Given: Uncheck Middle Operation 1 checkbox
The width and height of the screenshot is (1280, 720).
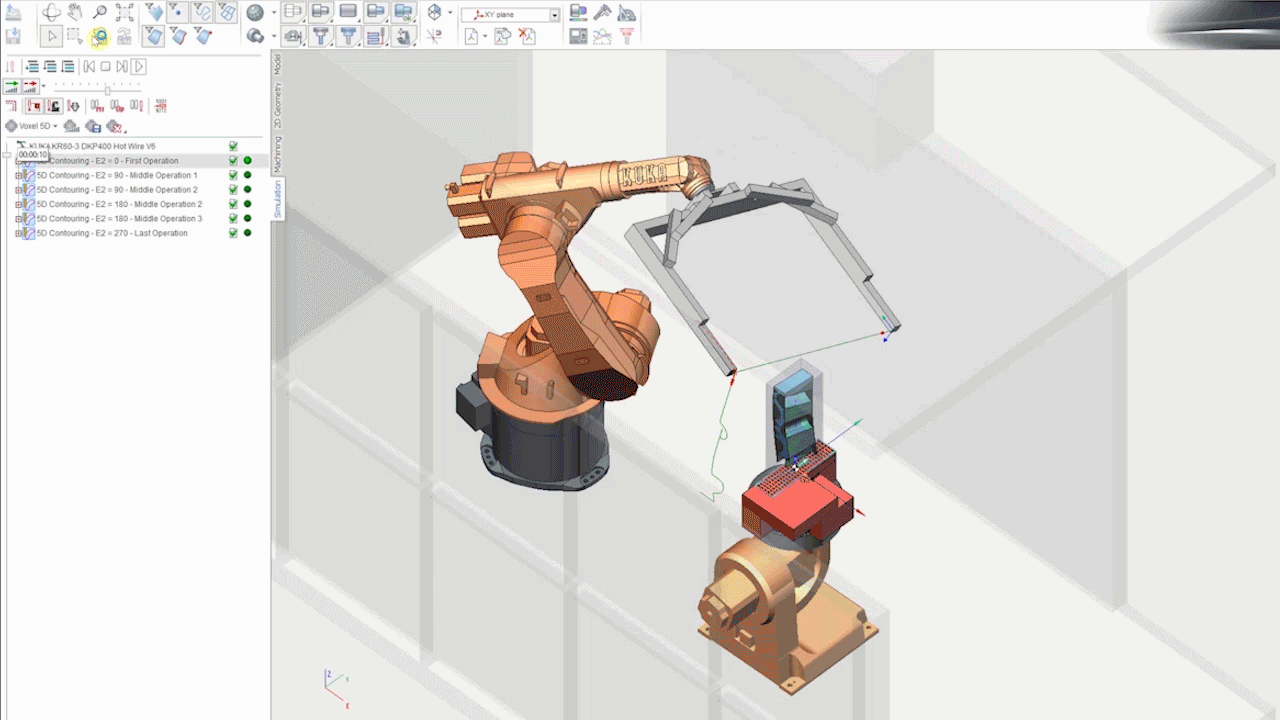Looking at the screenshot, I should pyautogui.click(x=233, y=175).
